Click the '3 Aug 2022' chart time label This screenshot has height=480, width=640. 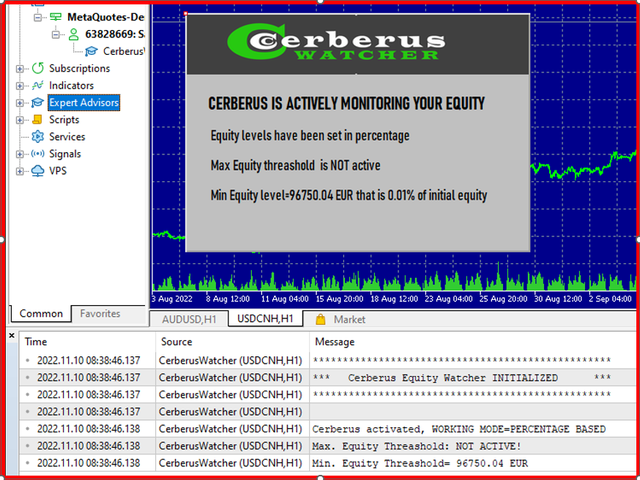pyautogui.click(x=172, y=299)
